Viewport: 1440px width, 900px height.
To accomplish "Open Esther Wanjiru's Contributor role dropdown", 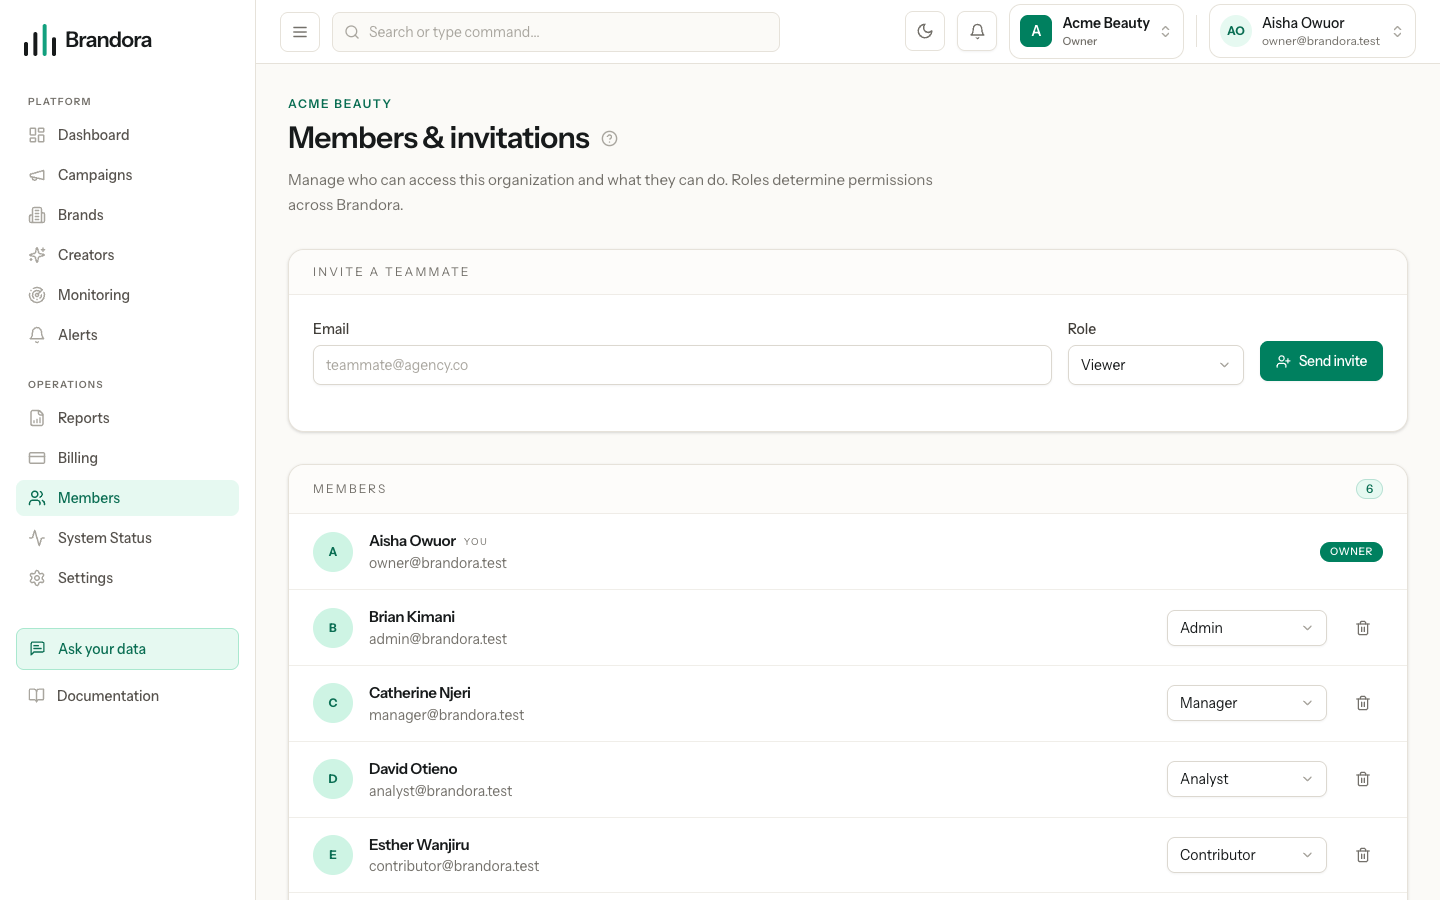I will 1246,855.
